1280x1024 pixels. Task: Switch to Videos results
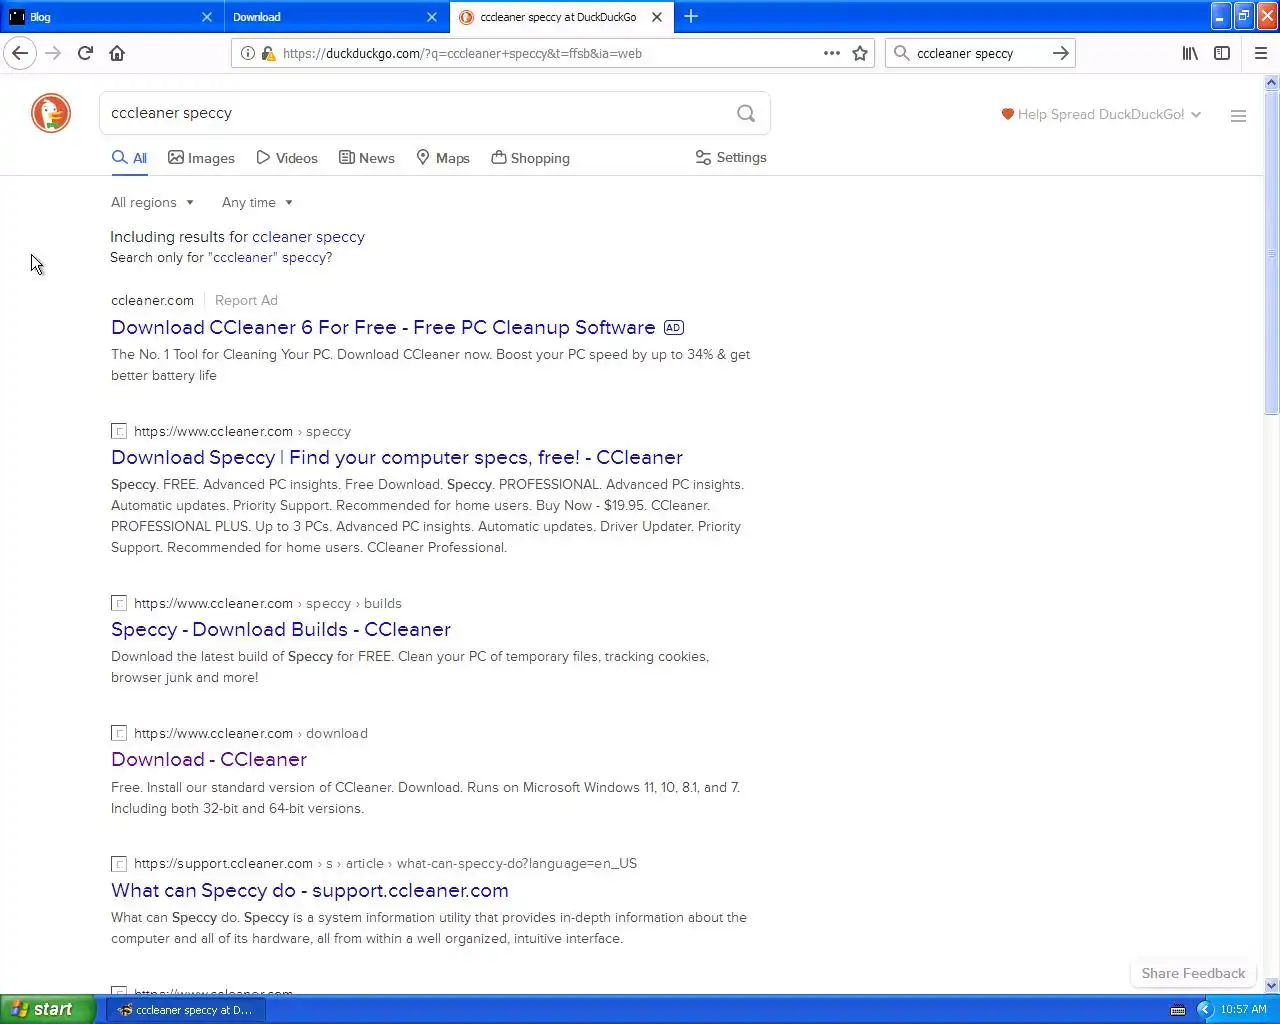pyautogui.click(x=287, y=158)
